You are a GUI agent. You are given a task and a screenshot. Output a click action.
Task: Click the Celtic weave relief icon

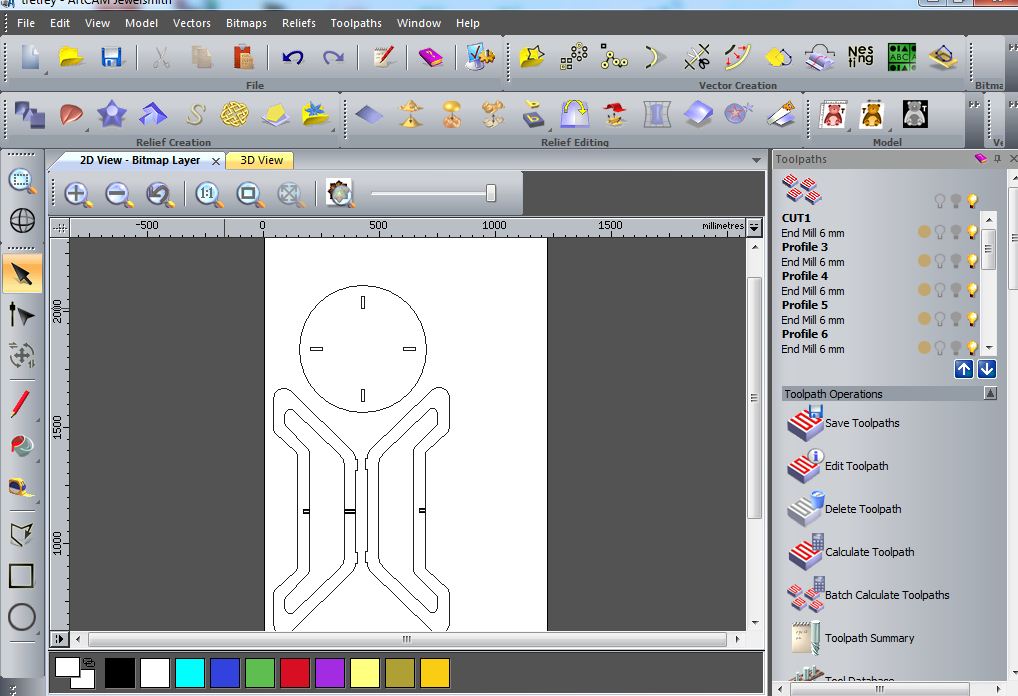tap(234, 115)
